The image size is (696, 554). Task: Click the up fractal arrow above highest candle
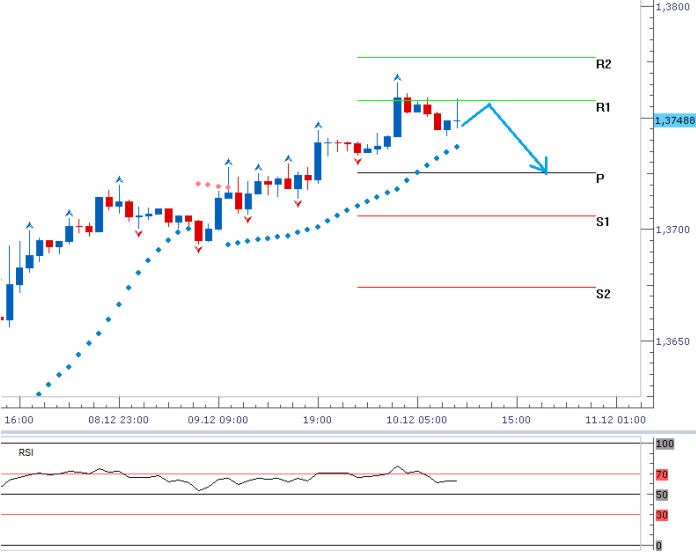(397, 78)
